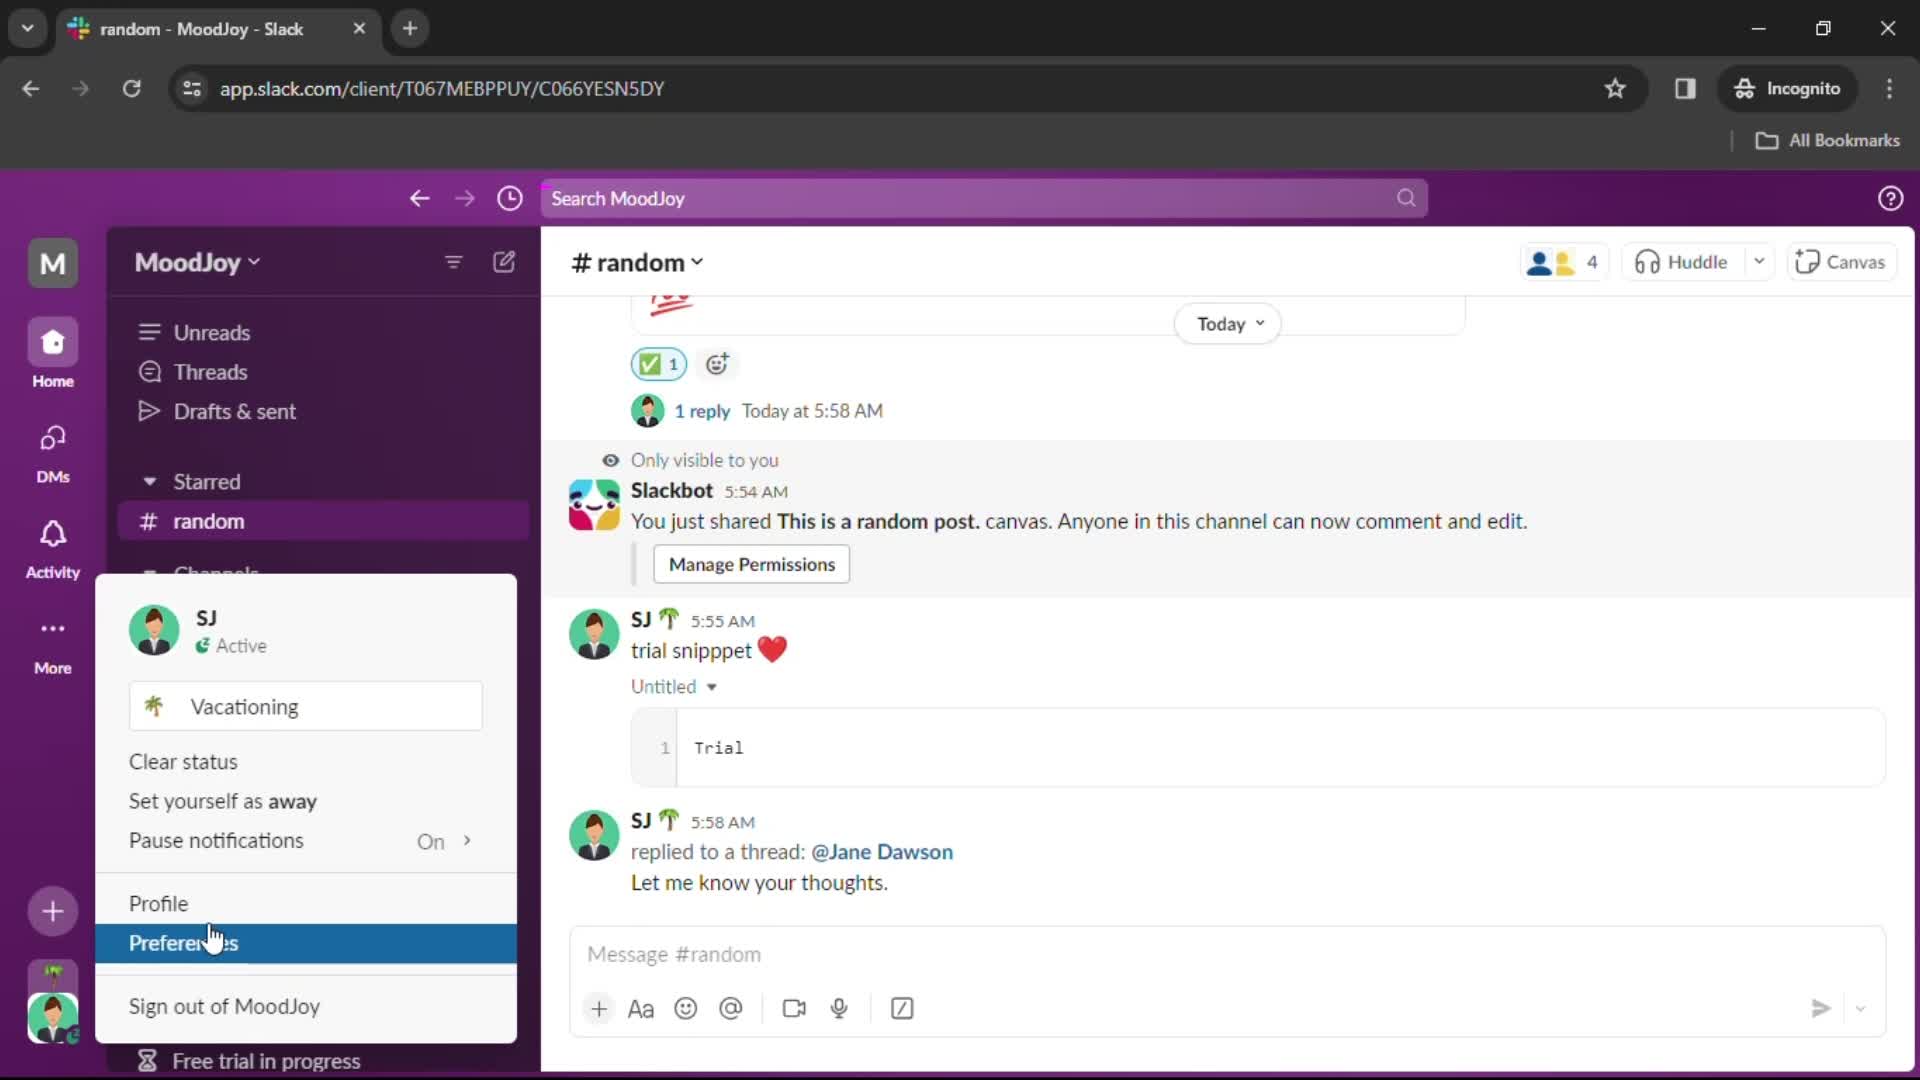Open Threads in the sidebar
Screen dimensions: 1920x1080
click(323, 372)
